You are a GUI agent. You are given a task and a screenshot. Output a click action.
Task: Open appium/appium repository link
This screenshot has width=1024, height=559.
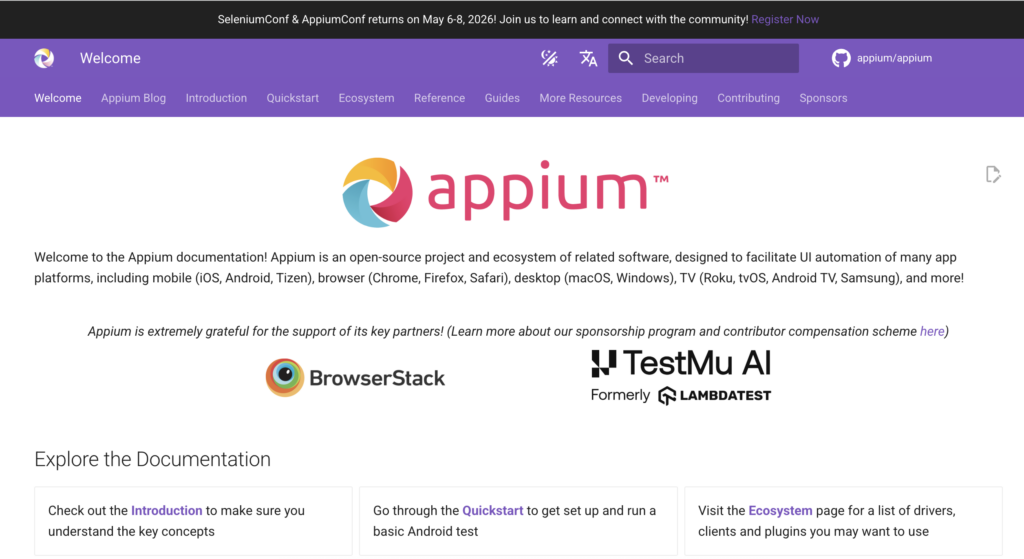point(894,58)
